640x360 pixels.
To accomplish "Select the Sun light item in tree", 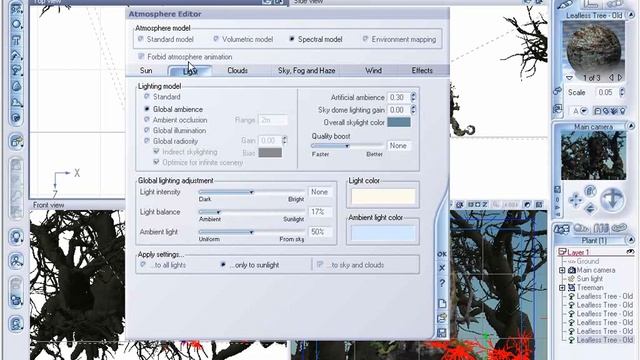I will click(x=589, y=279).
